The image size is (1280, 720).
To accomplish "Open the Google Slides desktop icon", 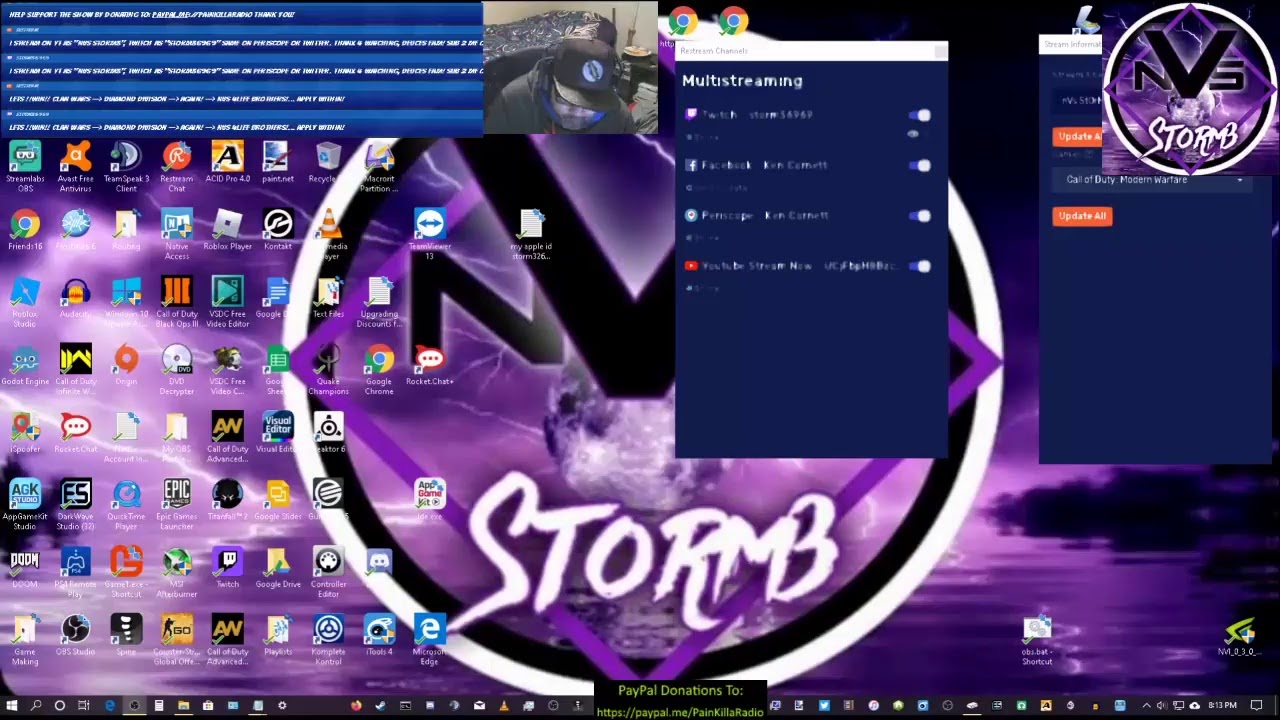I will 278,501.
